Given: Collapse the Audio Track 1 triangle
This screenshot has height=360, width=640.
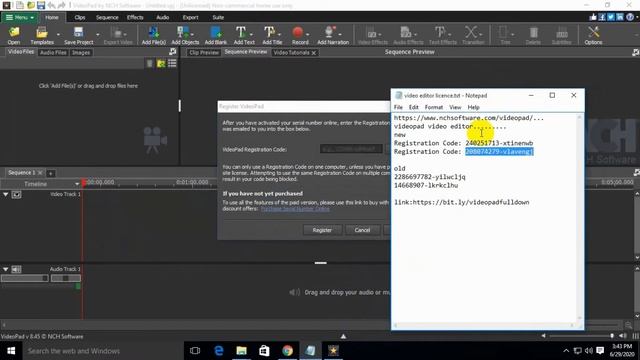Looking at the screenshot, I should tap(6, 269).
